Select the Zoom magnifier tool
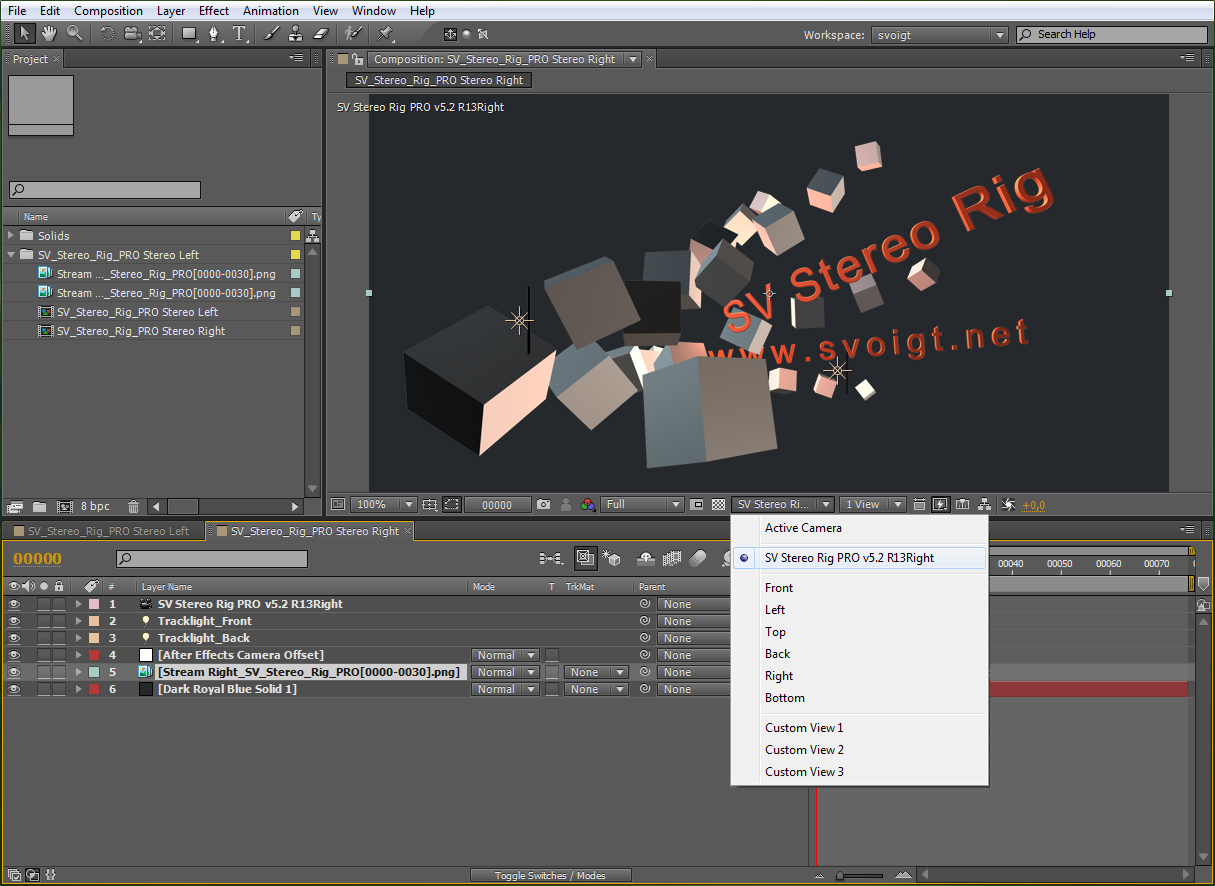The height and width of the screenshot is (886, 1215). [74, 33]
